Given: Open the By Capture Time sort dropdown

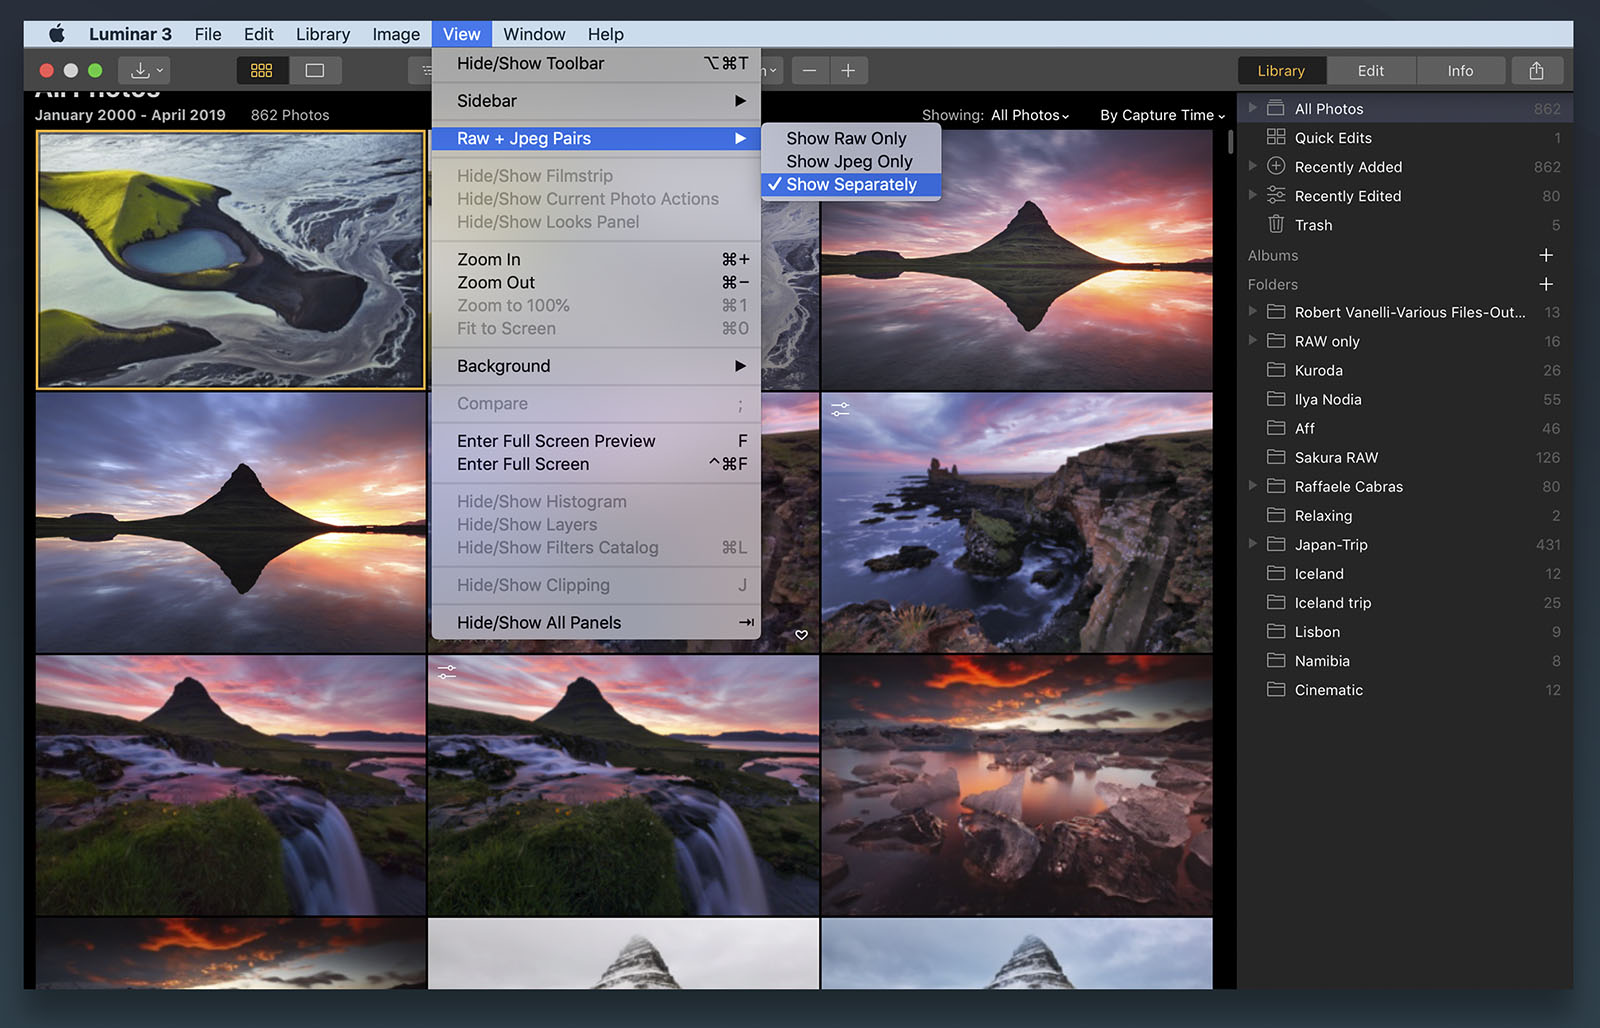Looking at the screenshot, I should [1162, 115].
